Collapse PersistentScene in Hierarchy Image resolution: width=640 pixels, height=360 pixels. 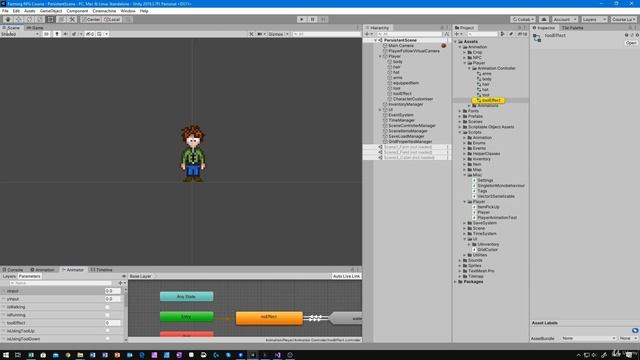[x=376, y=40]
